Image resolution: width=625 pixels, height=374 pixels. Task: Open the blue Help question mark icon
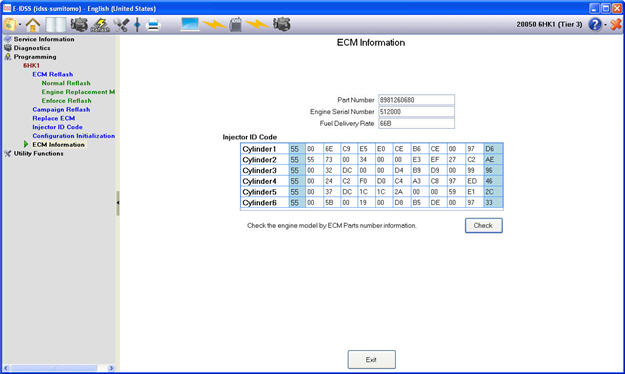pos(595,24)
